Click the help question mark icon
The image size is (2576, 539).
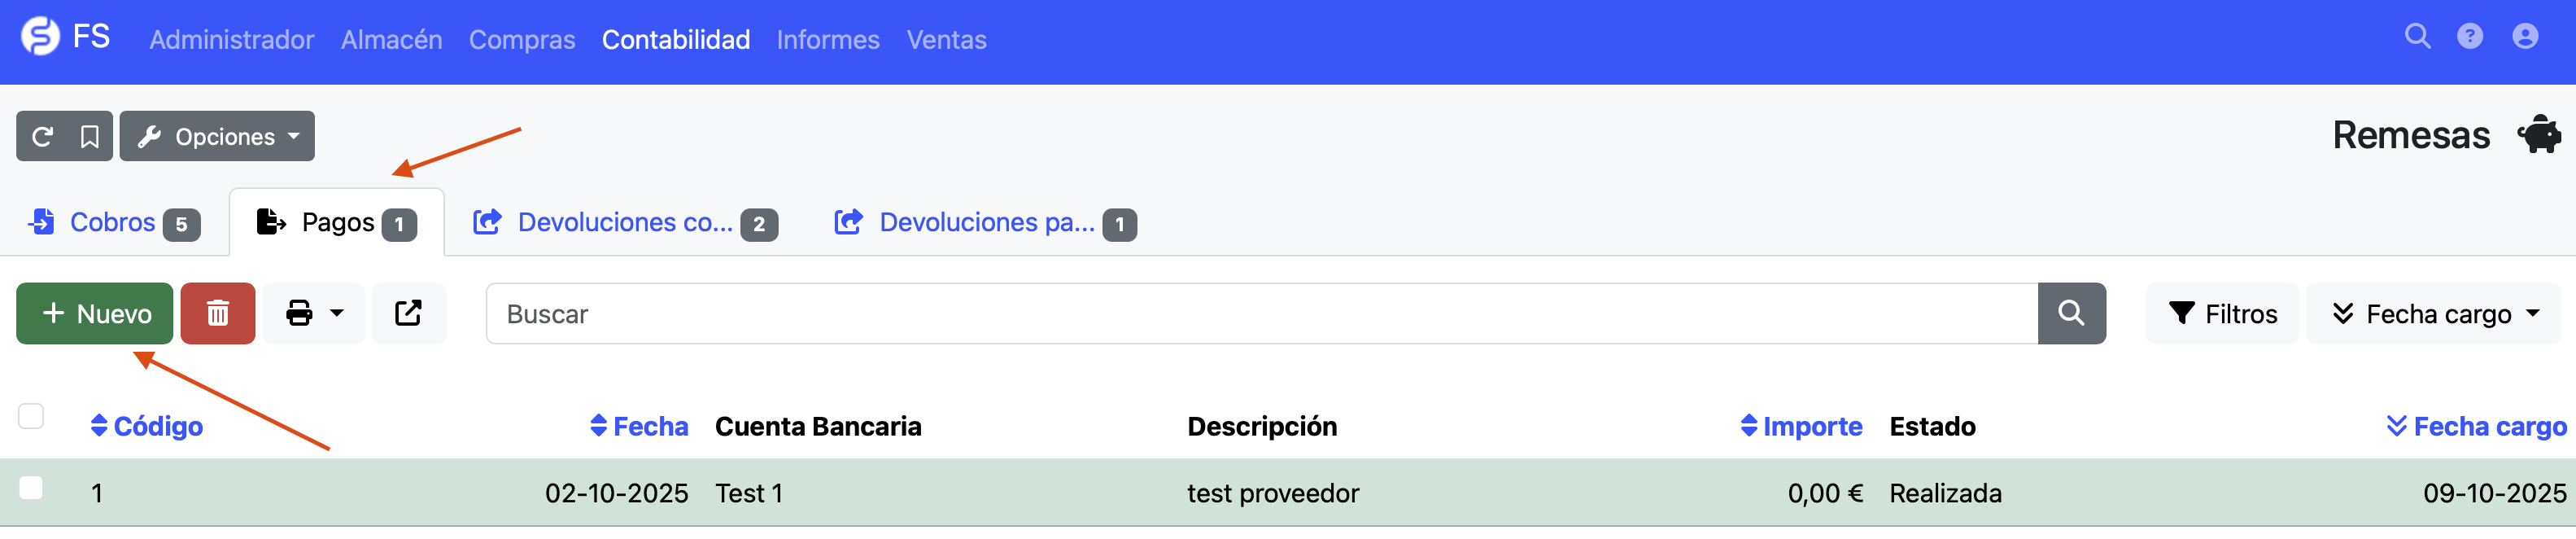(x=2471, y=37)
